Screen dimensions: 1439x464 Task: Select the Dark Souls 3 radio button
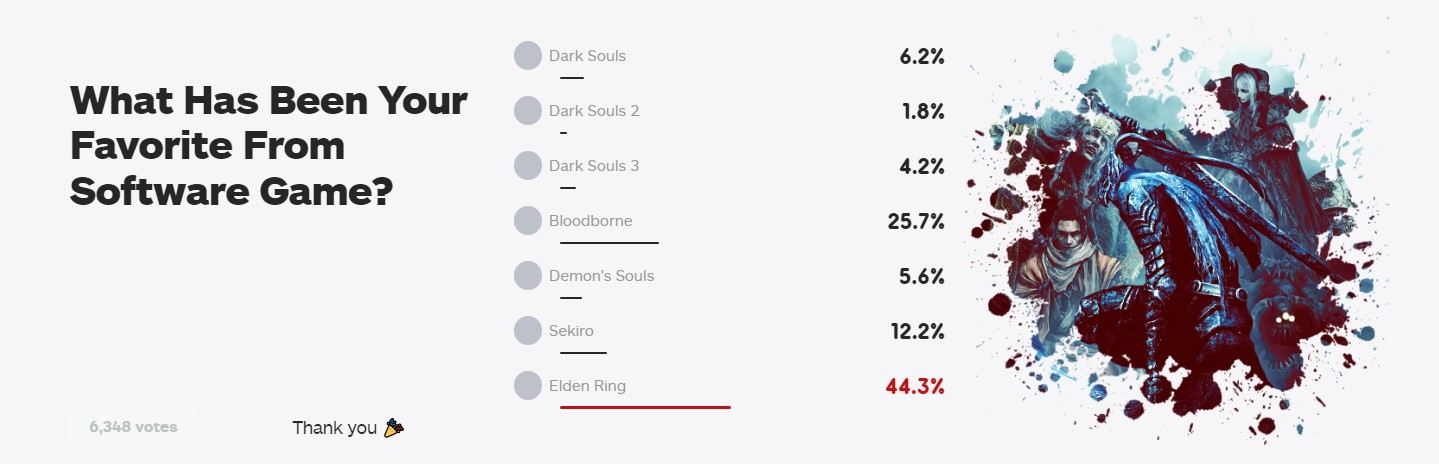[x=528, y=166]
